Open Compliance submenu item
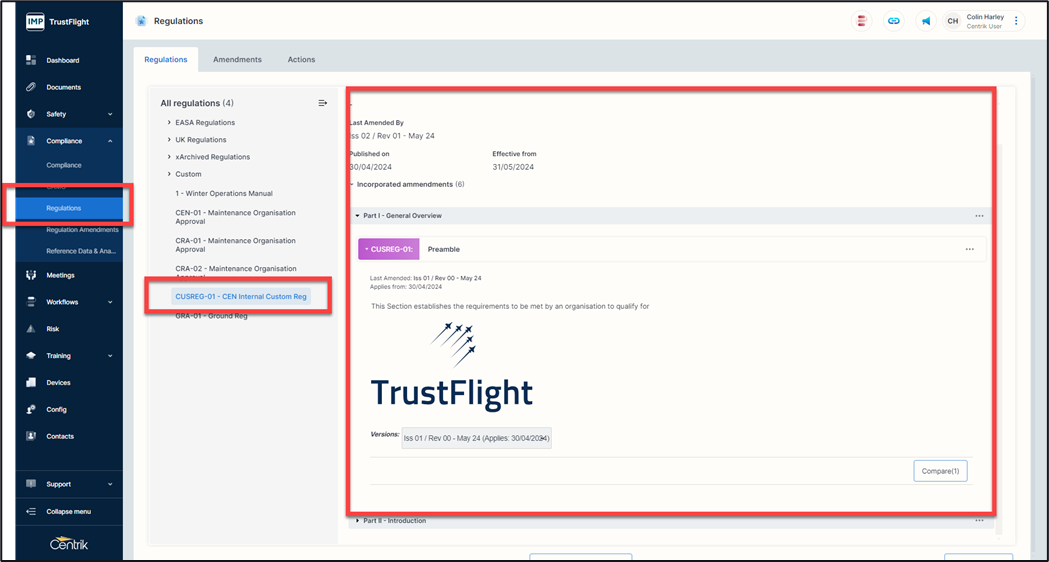 pyautogui.click(x=64, y=165)
